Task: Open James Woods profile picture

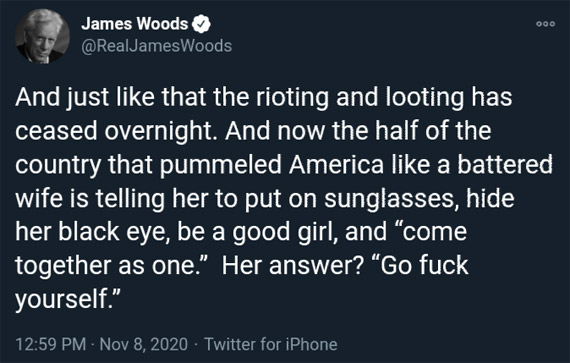Action: [x=43, y=36]
